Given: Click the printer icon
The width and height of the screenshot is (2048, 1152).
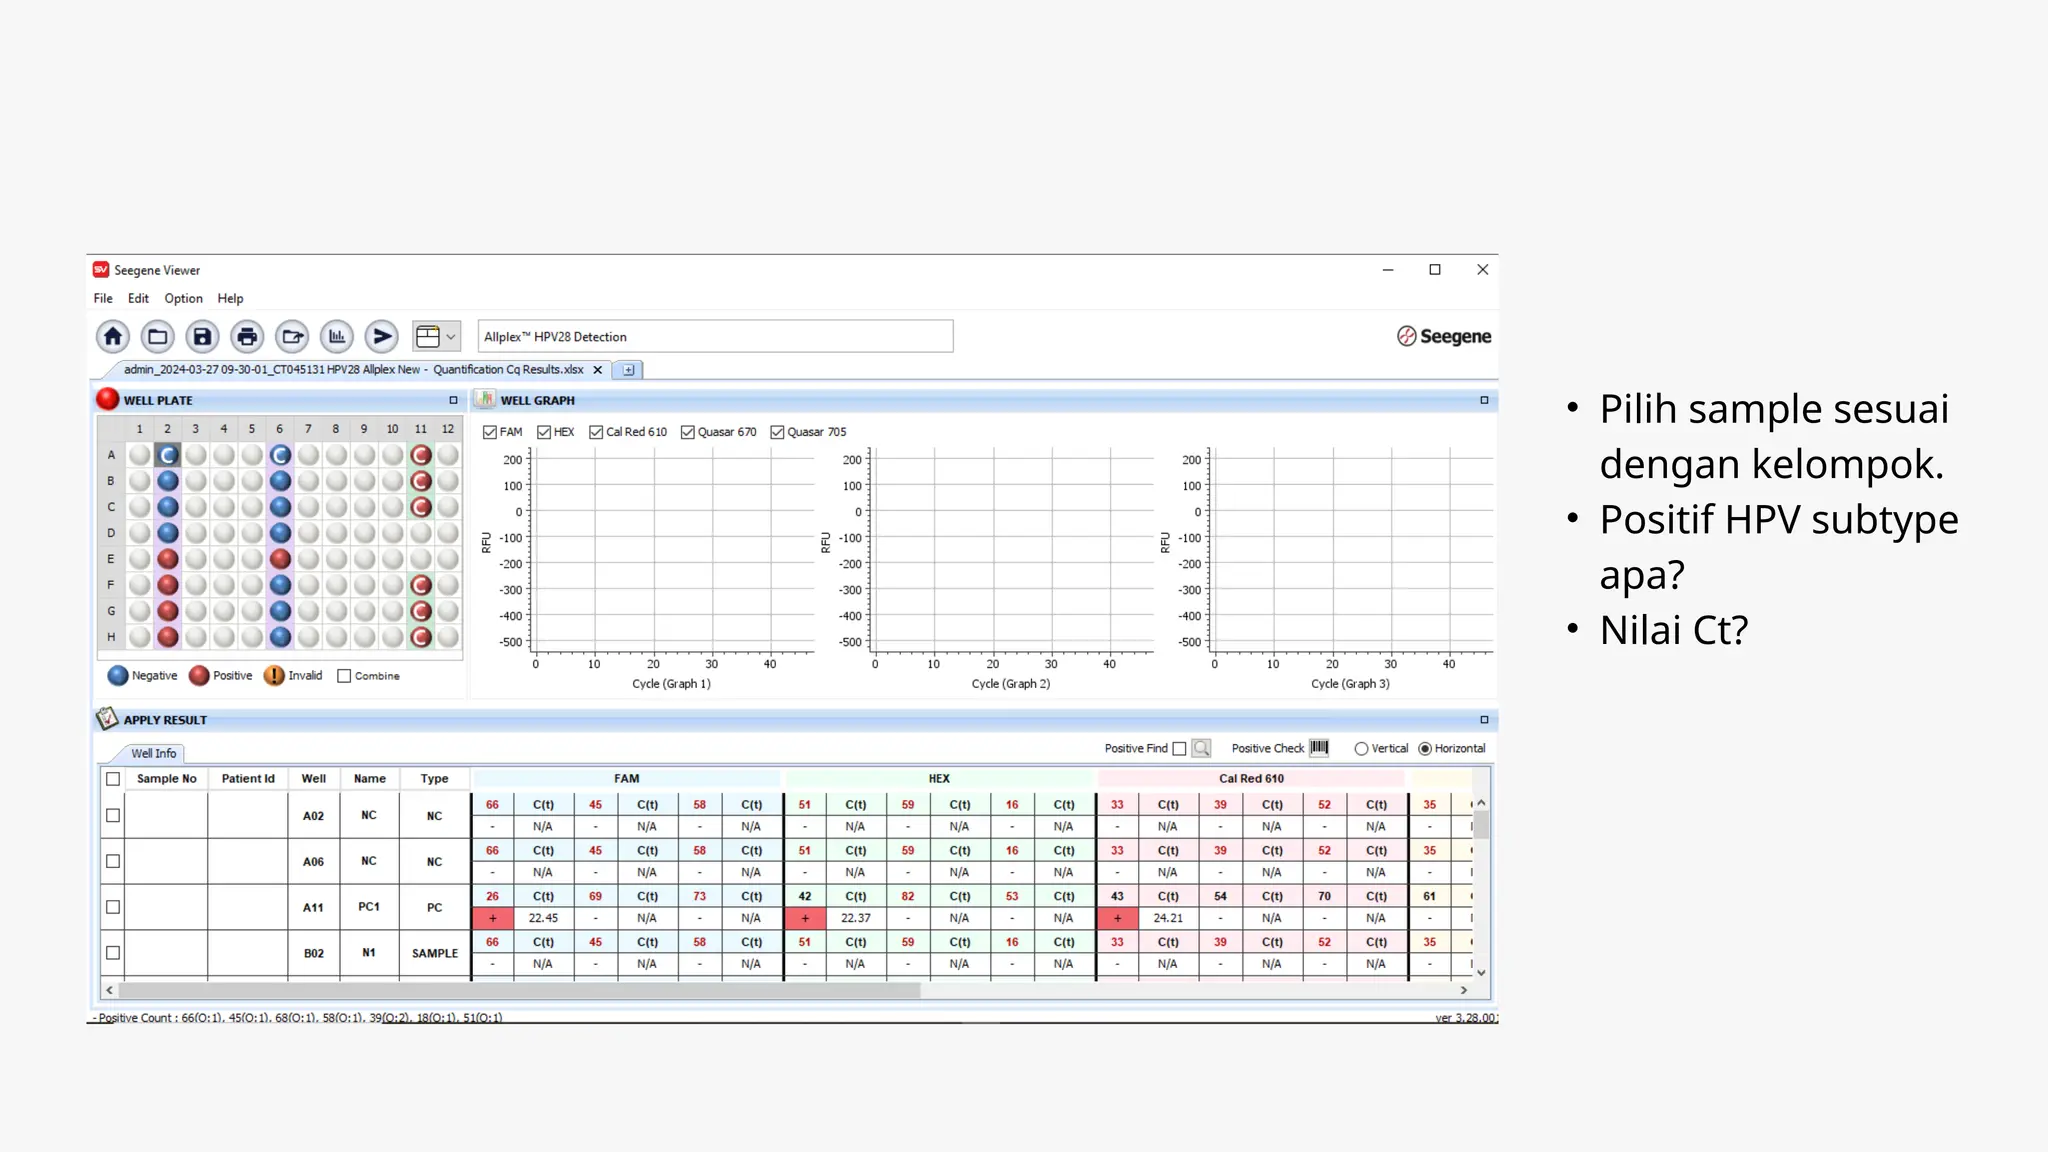Looking at the screenshot, I should 247,337.
